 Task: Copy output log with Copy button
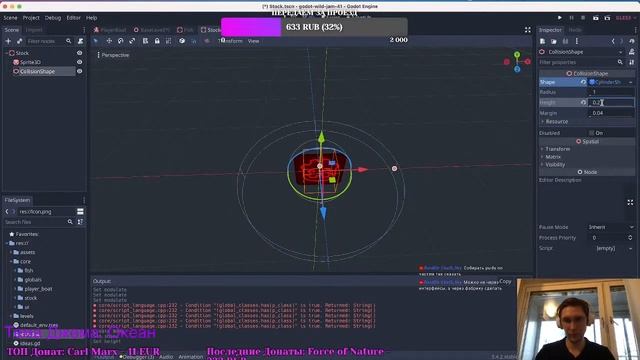505,281
